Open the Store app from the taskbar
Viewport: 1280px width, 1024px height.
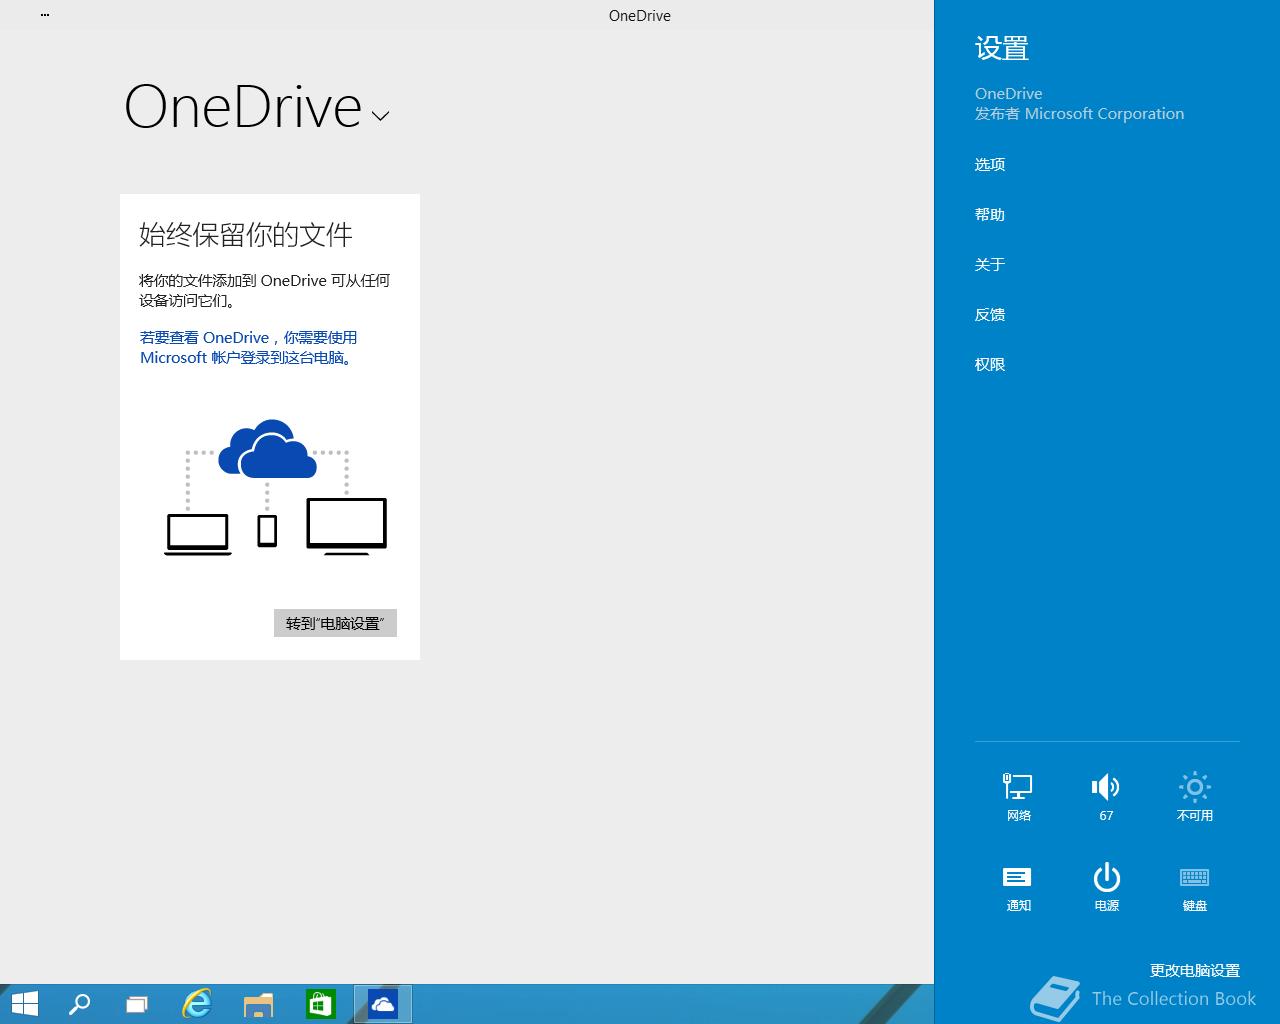[x=320, y=1004]
